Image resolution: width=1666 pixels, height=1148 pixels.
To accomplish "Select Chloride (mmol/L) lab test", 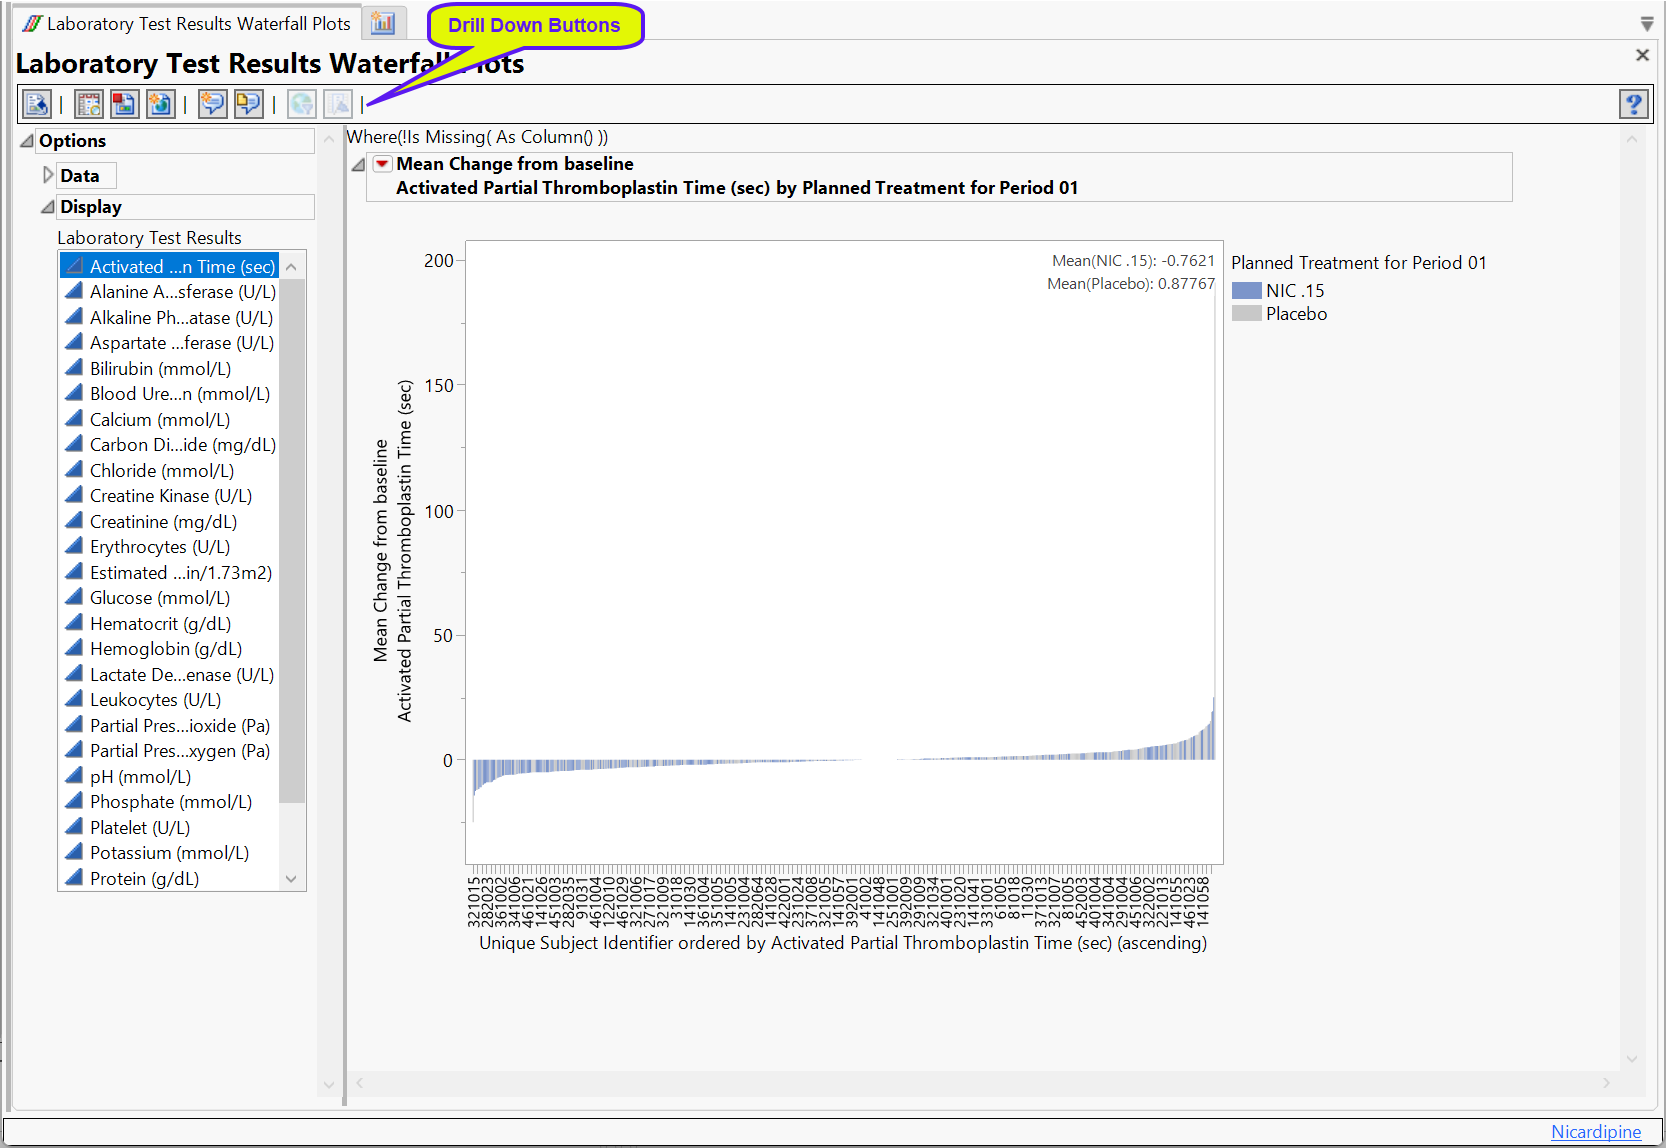I will pyautogui.click(x=169, y=471).
